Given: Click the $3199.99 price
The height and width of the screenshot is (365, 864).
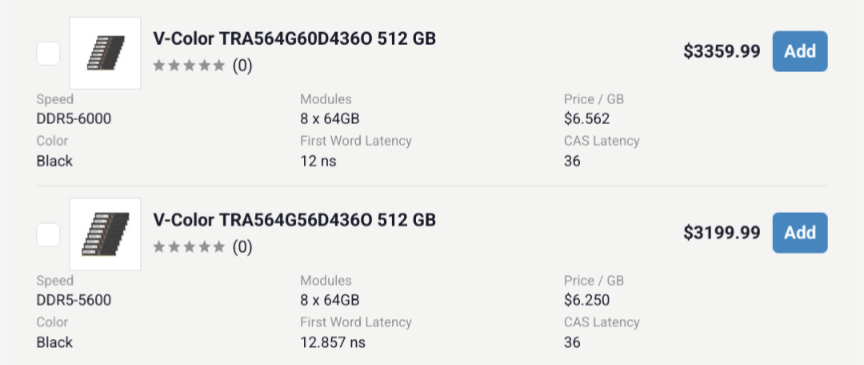Looking at the screenshot, I should [x=722, y=233].
